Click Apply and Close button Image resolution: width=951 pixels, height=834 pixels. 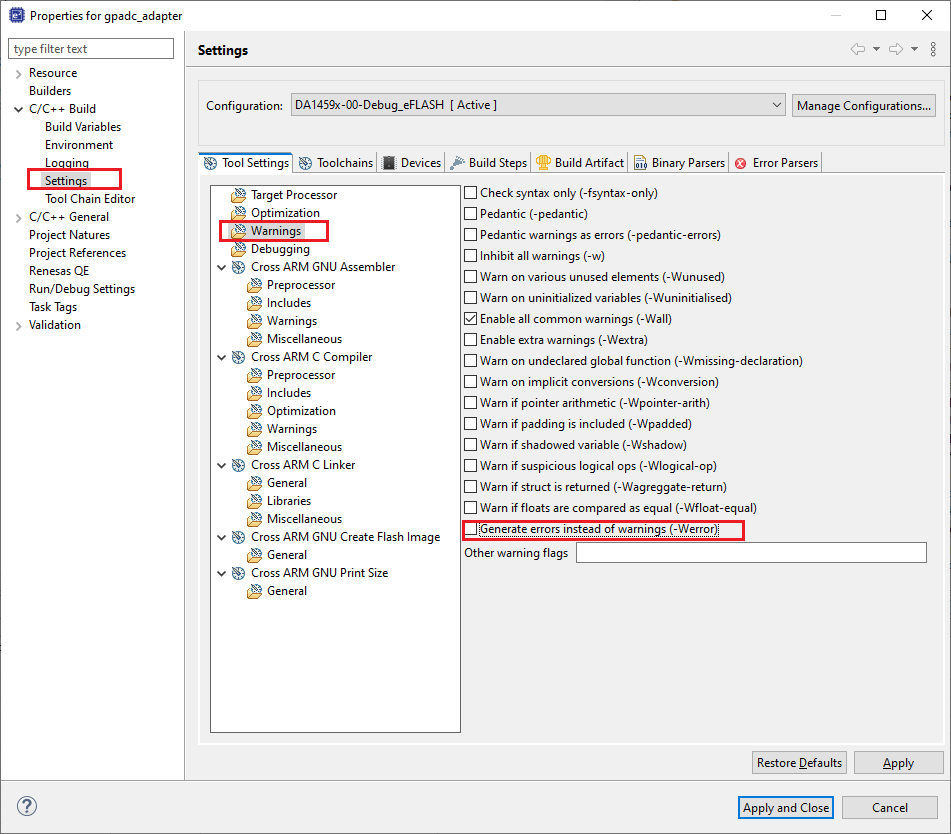pyautogui.click(x=786, y=808)
